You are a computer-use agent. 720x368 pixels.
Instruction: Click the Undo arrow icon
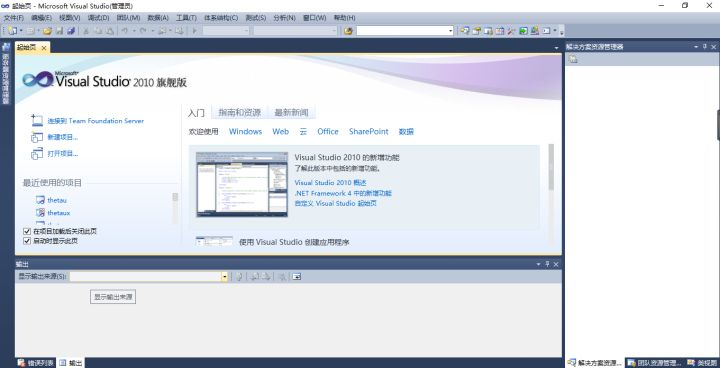124,31
